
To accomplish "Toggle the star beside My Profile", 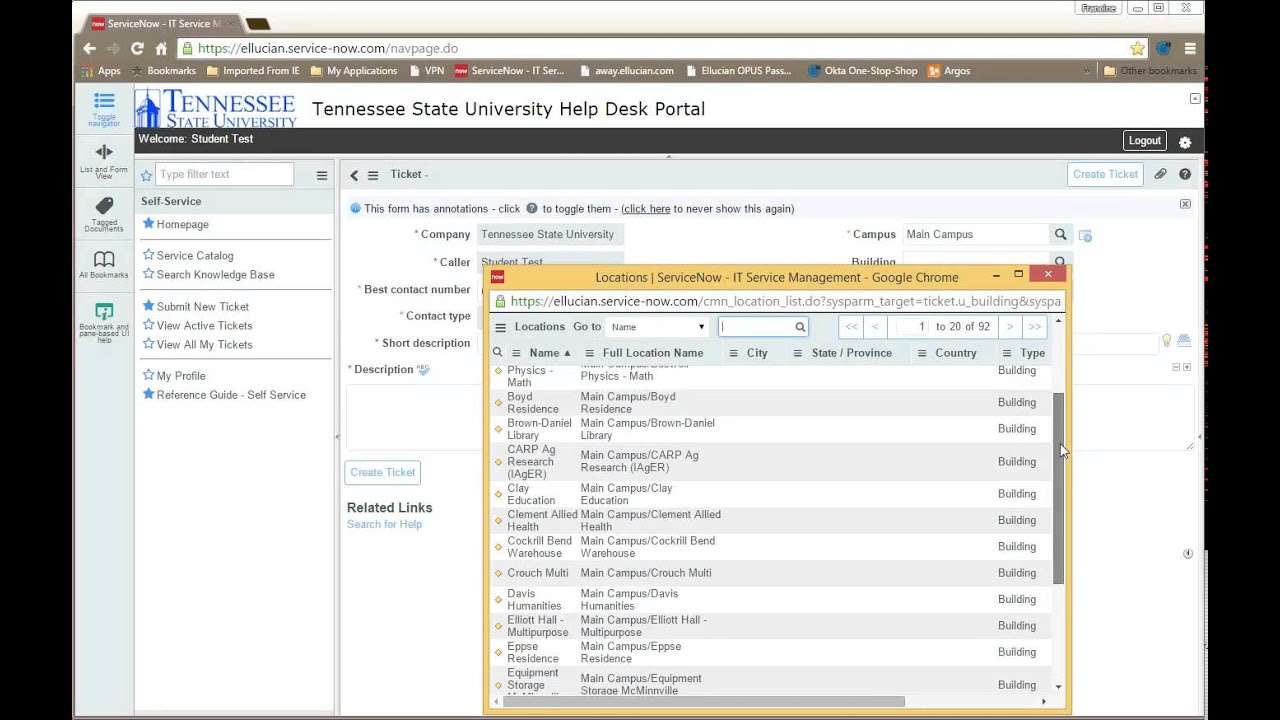I will coord(148,375).
